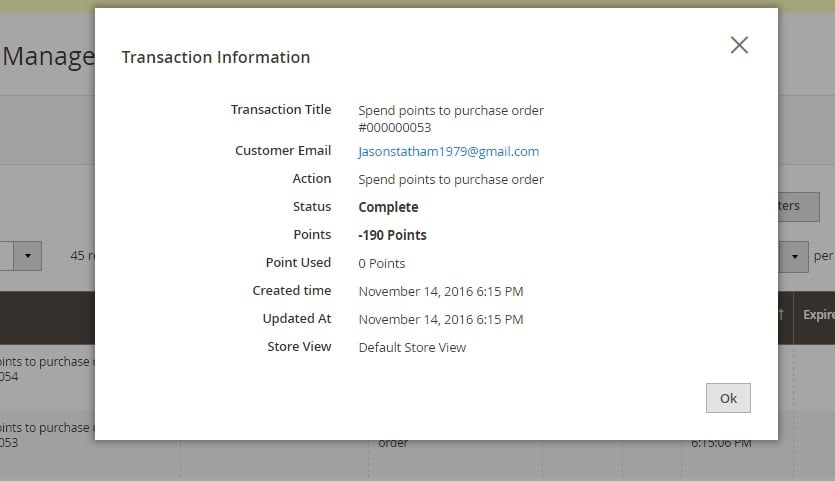The height and width of the screenshot is (481, 835).
Task: Click the Manage page heading behind the dialog
Action: (47, 56)
